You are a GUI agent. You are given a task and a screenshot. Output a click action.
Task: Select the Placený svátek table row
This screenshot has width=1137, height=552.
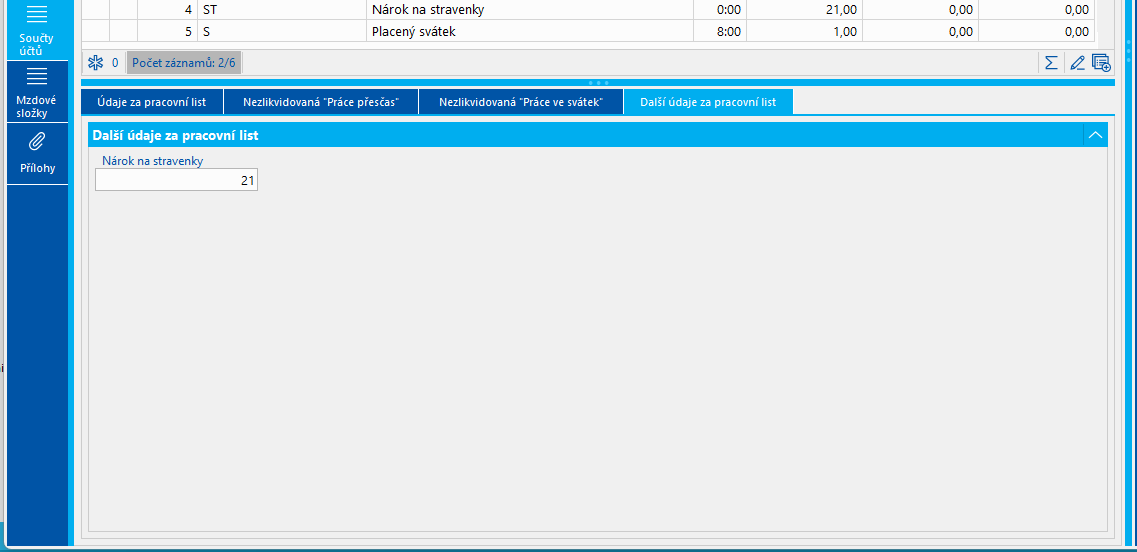pyautogui.click(x=587, y=31)
